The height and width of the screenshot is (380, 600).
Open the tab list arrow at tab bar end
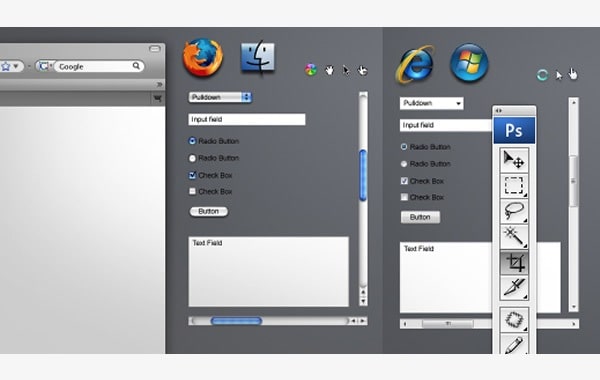tap(157, 99)
